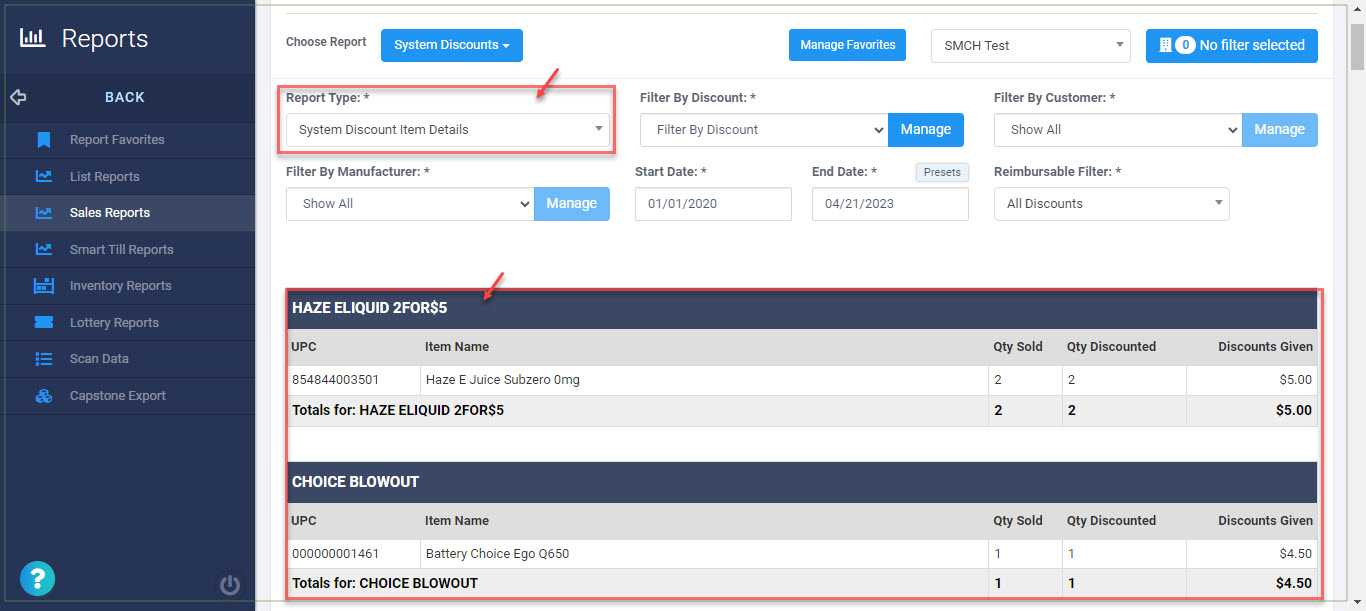Click Manage next to Filter By Manufacturer
1366x611 pixels.
(572, 203)
